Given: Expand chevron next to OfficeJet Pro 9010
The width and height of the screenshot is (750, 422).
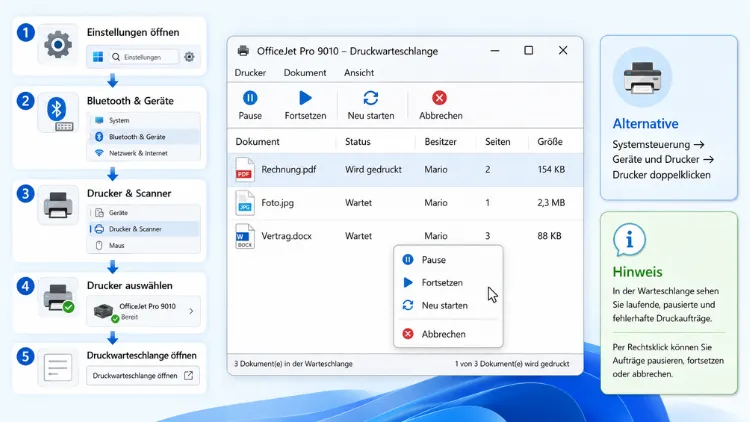Looking at the screenshot, I should pyautogui.click(x=191, y=311).
